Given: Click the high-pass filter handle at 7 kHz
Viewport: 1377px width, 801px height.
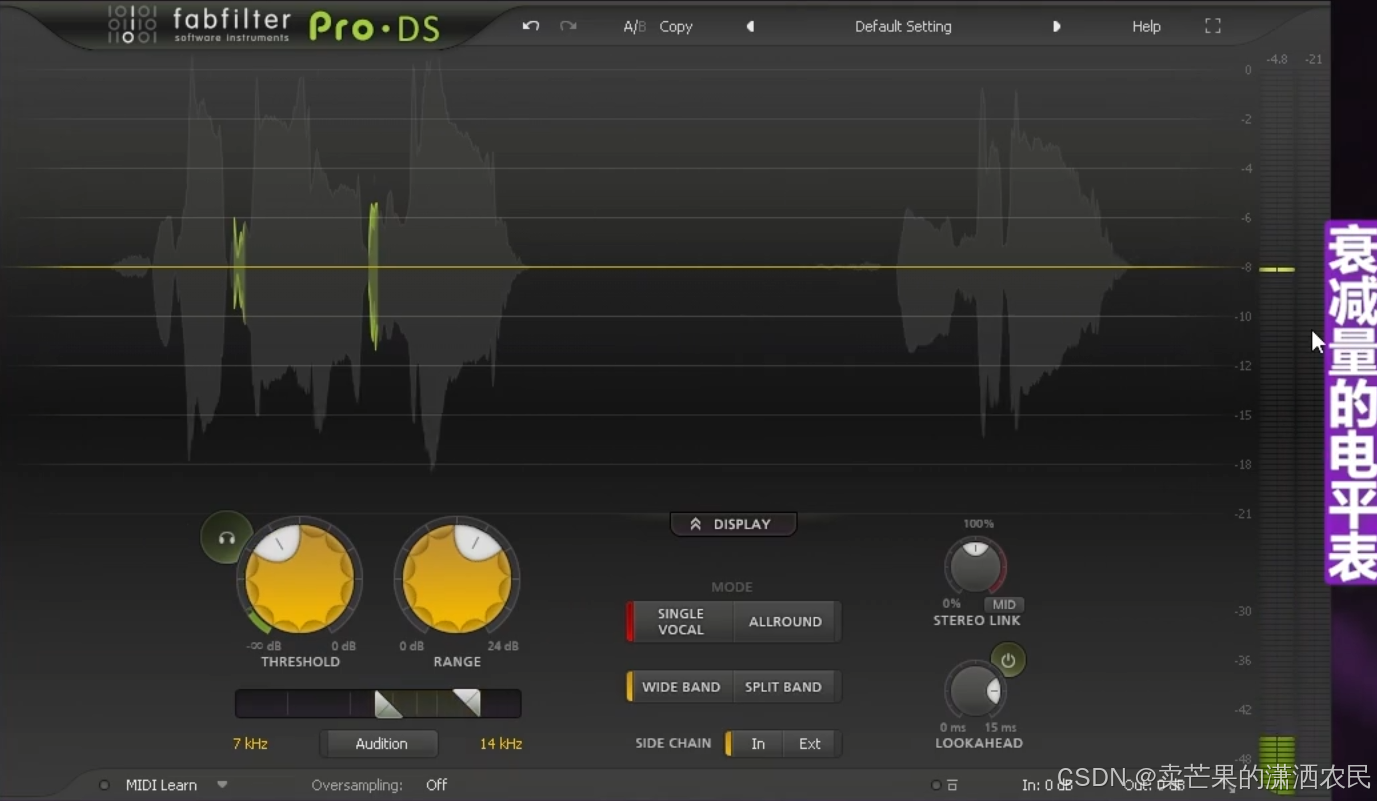Looking at the screenshot, I should [388, 704].
